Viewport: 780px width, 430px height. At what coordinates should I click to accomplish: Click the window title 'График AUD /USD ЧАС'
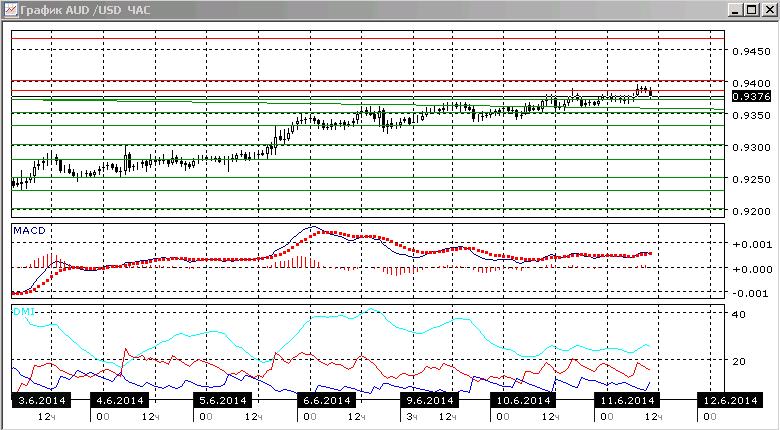click(85, 10)
